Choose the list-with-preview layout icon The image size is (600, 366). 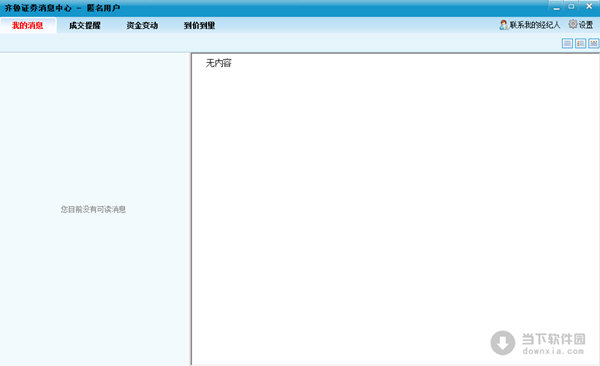point(580,43)
